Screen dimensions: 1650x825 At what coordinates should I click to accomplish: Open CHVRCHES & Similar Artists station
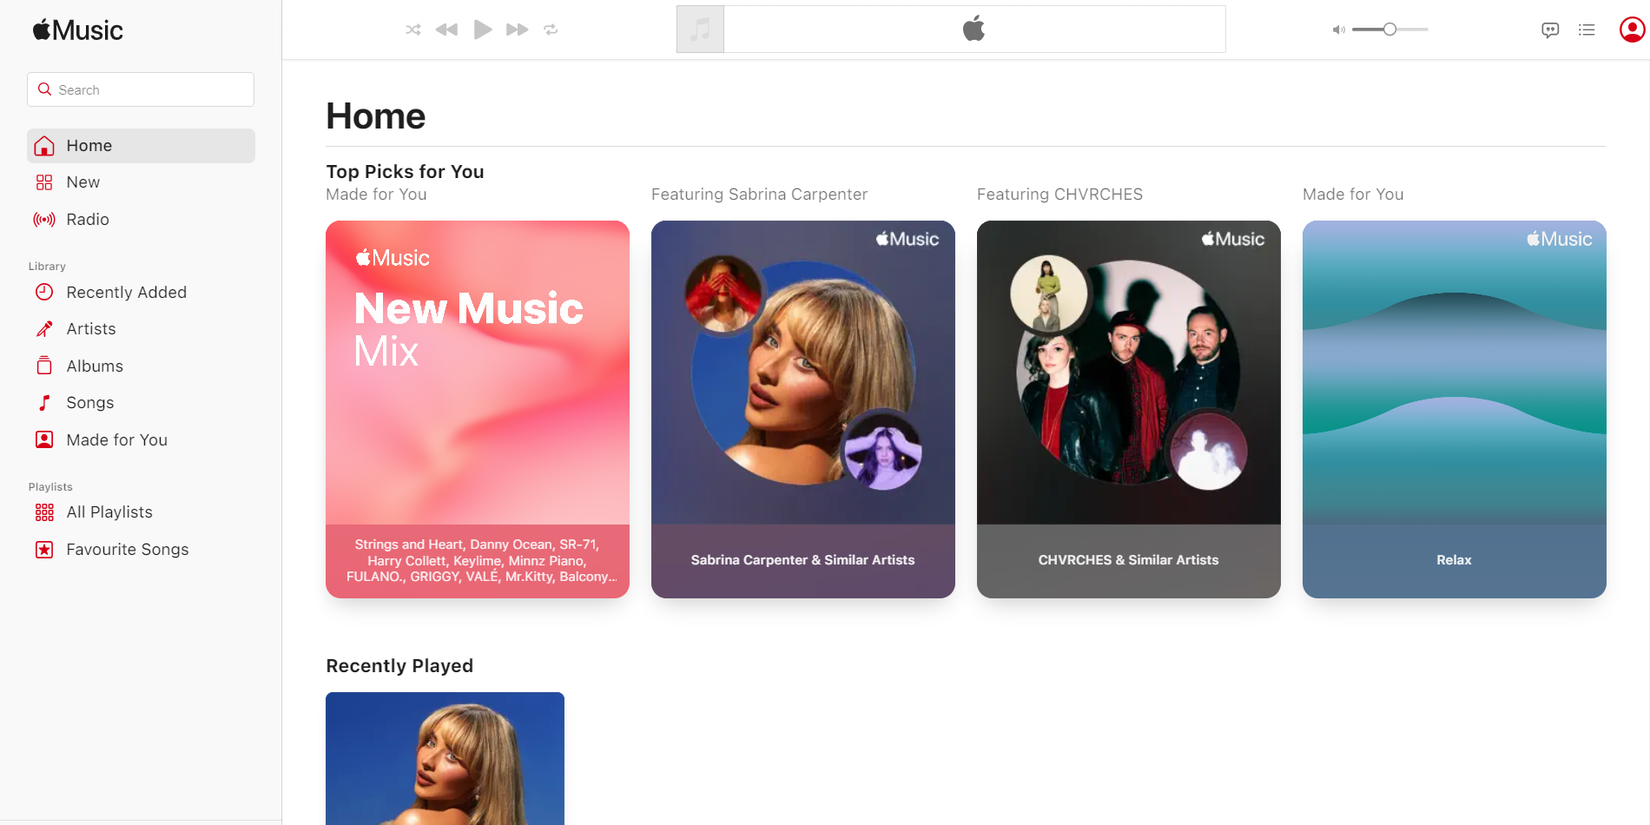tap(1128, 409)
